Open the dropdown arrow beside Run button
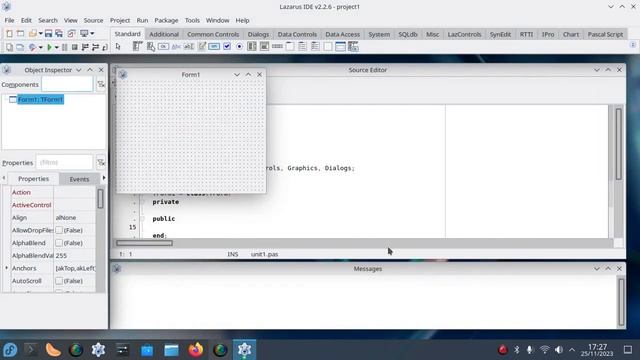640x360 pixels. [56, 47]
